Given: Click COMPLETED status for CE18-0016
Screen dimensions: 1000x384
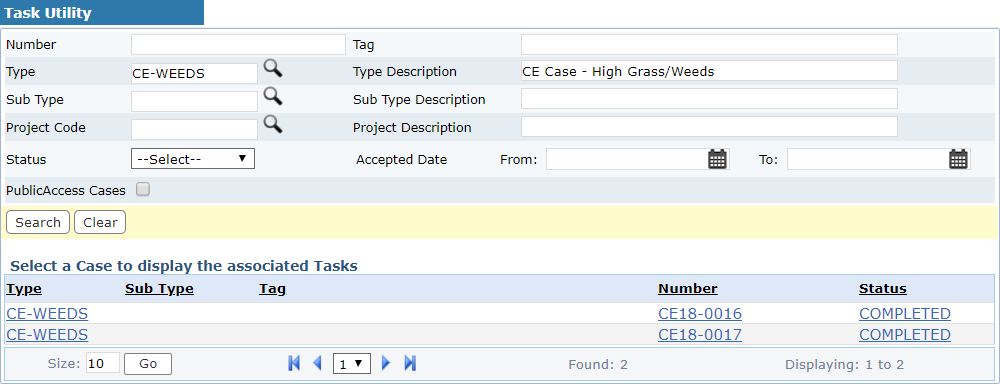Looking at the screenshot, I should [905, 313].
